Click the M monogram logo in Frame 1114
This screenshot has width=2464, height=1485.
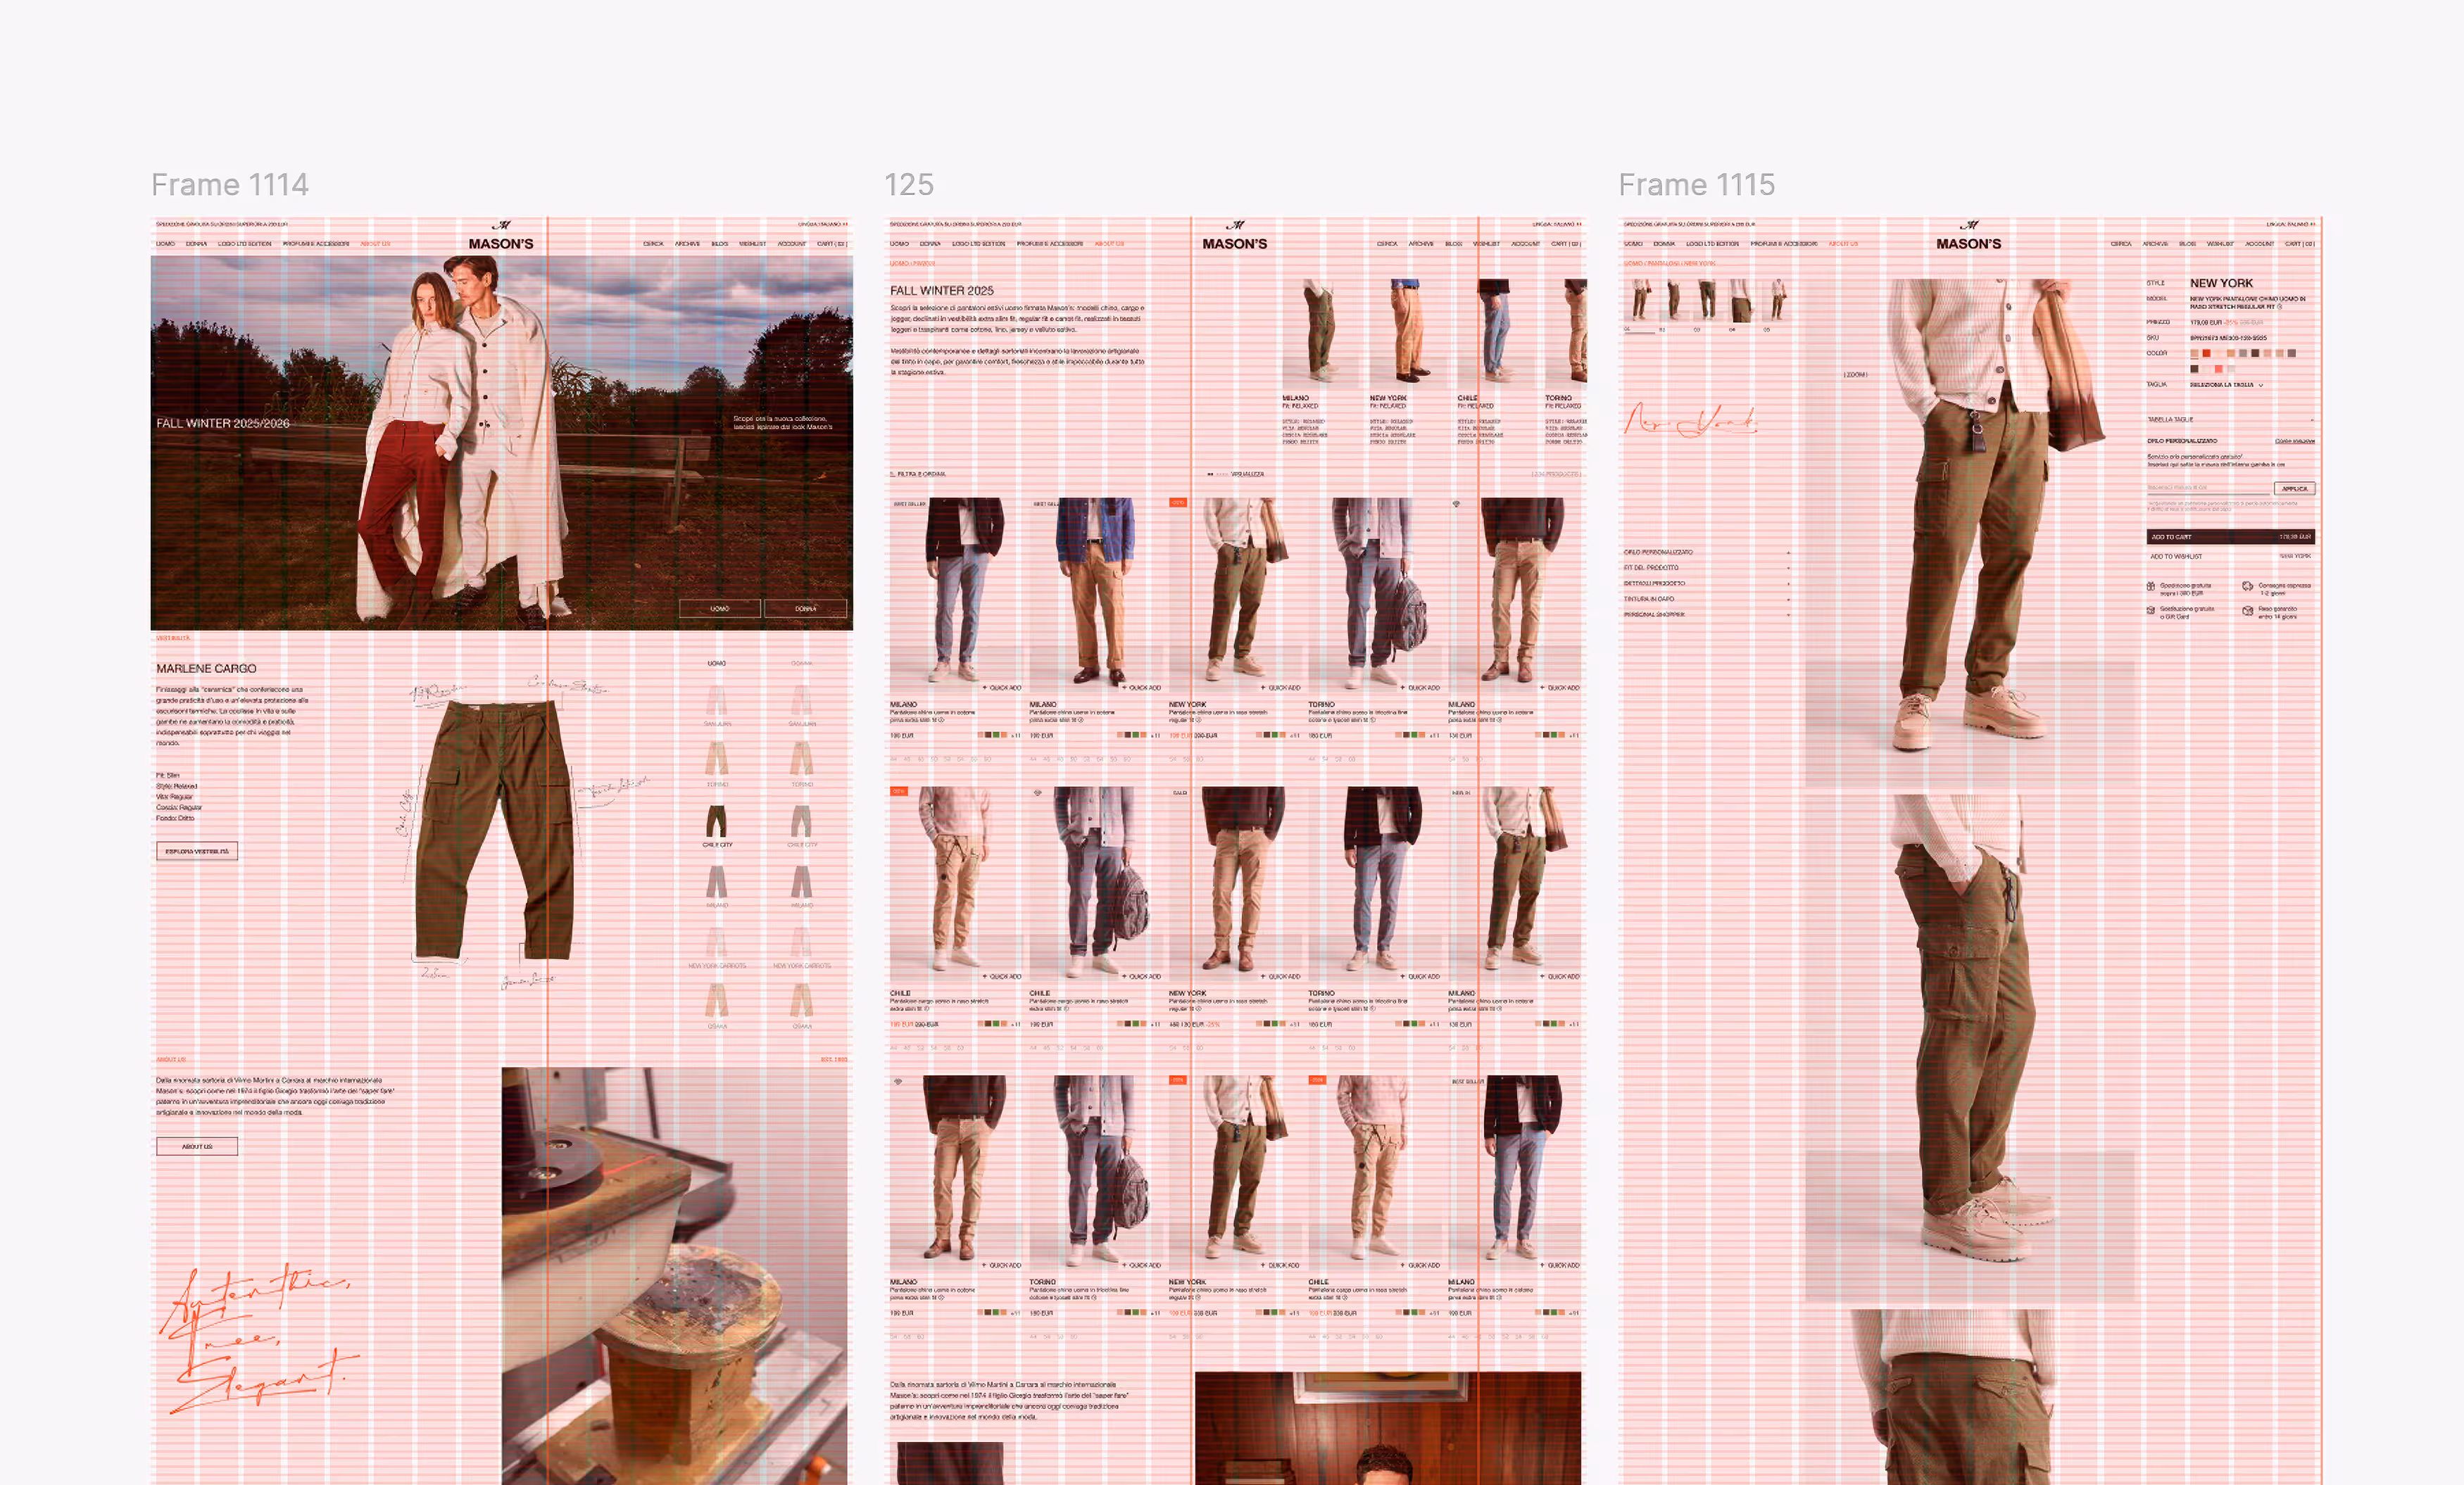502,225
